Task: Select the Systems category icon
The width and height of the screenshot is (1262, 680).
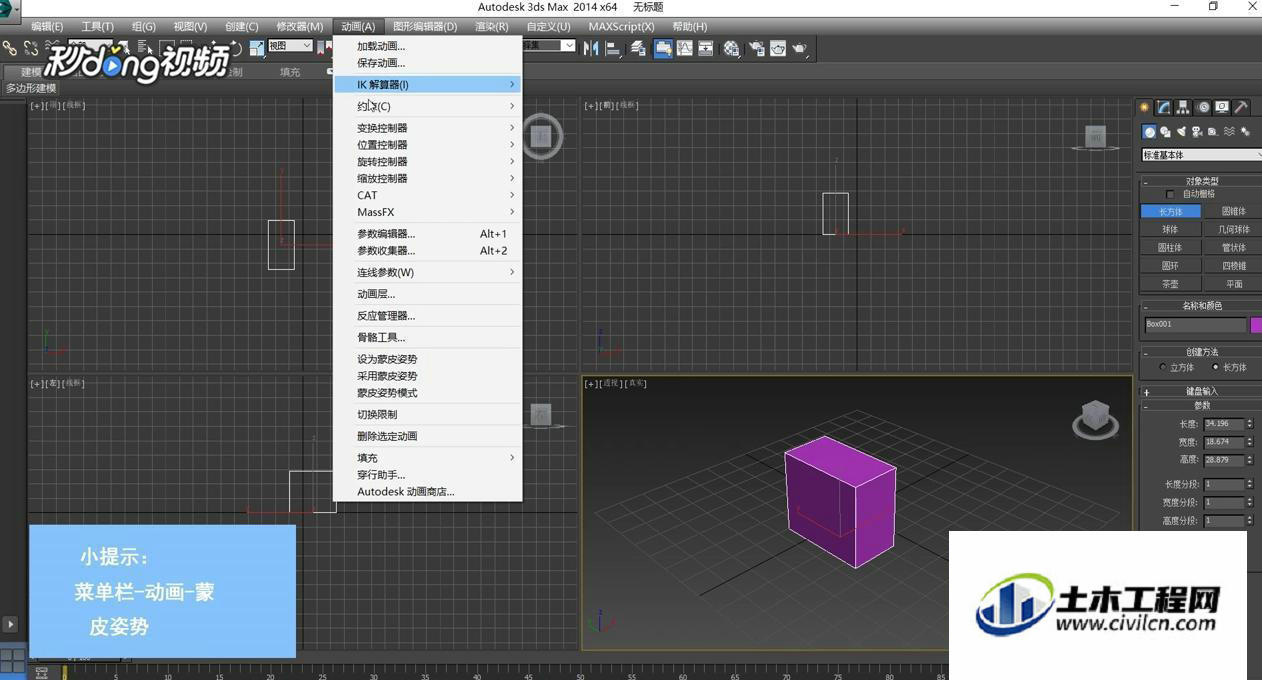Action: 1245,132
